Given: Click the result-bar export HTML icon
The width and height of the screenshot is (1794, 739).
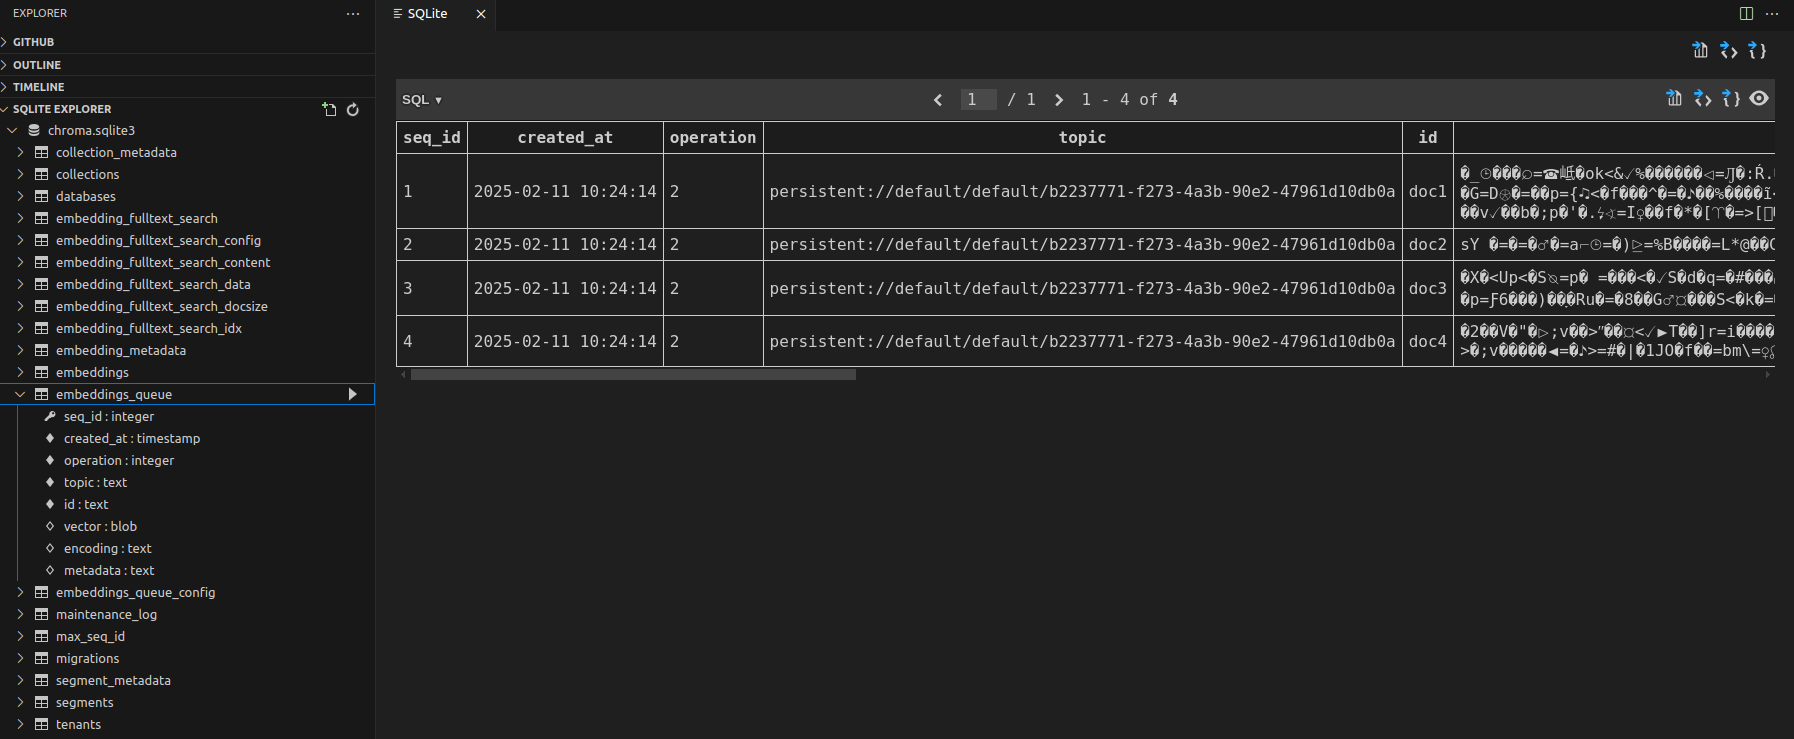Looking at the screenshot, I should tap(1702, 98).
